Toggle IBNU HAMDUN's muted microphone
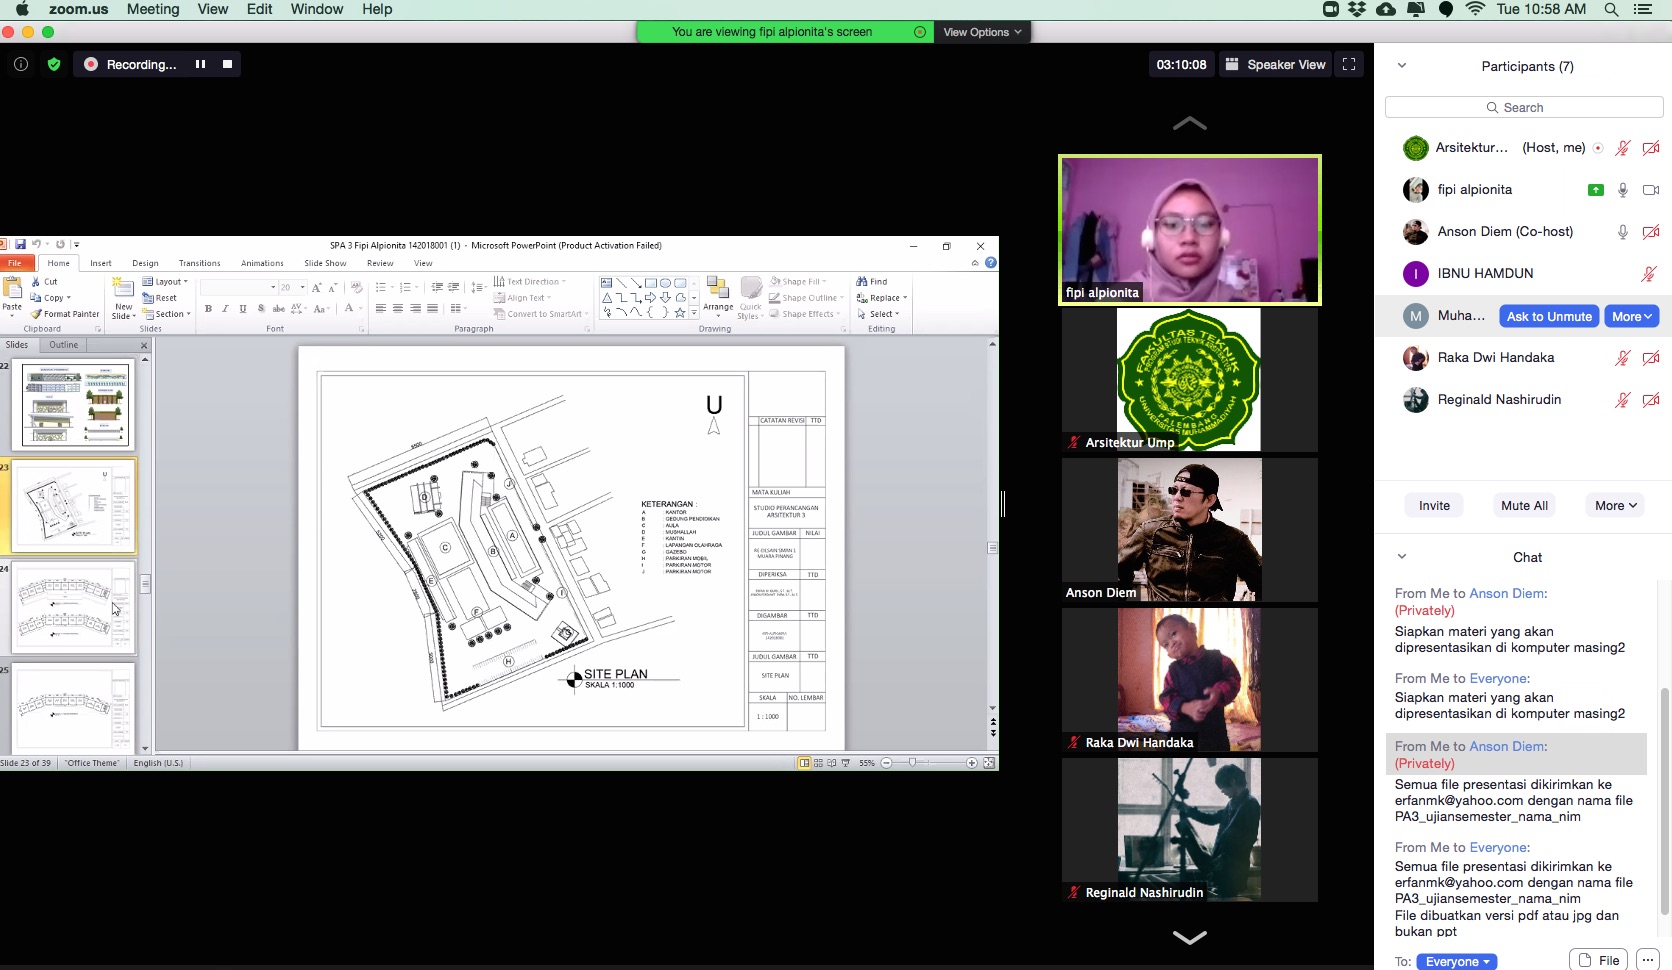Viewport: 1672px width, 970px height. click(x=1649, y=274)
